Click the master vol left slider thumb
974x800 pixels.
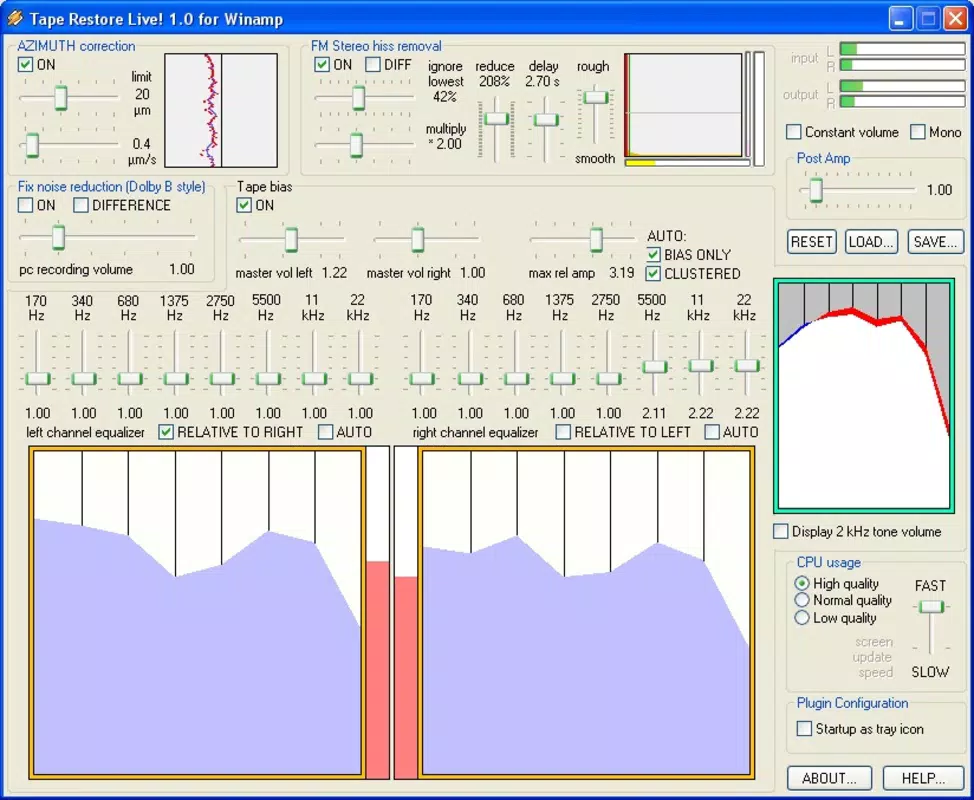[x=291, y=240]
